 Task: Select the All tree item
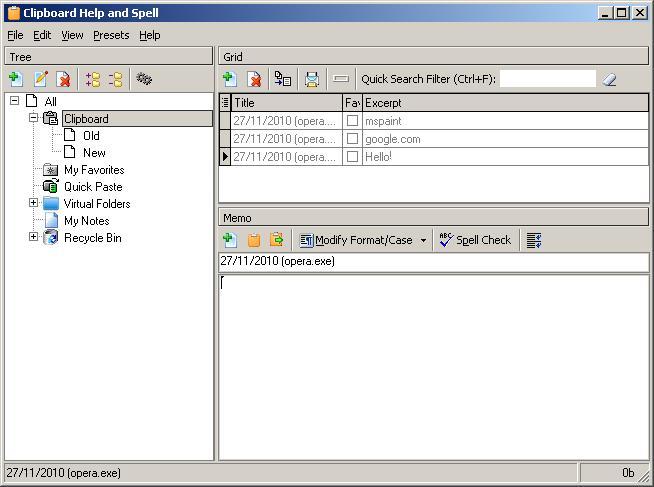(50, 101)
